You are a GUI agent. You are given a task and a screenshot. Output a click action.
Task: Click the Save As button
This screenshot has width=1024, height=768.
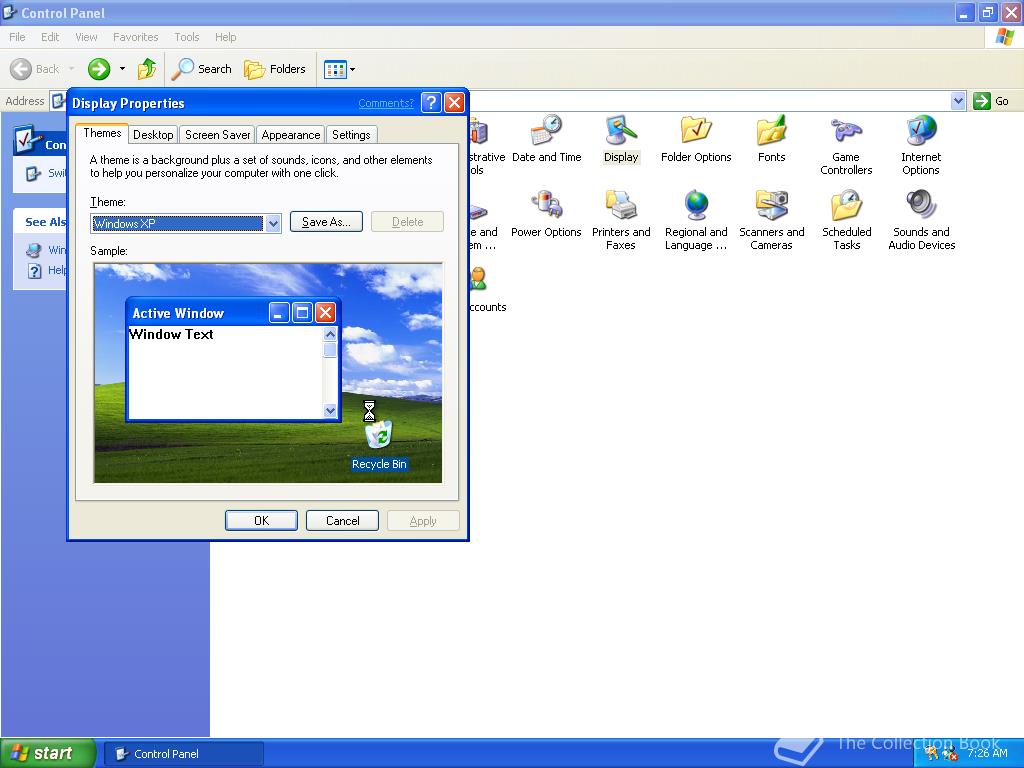(326, 222)
